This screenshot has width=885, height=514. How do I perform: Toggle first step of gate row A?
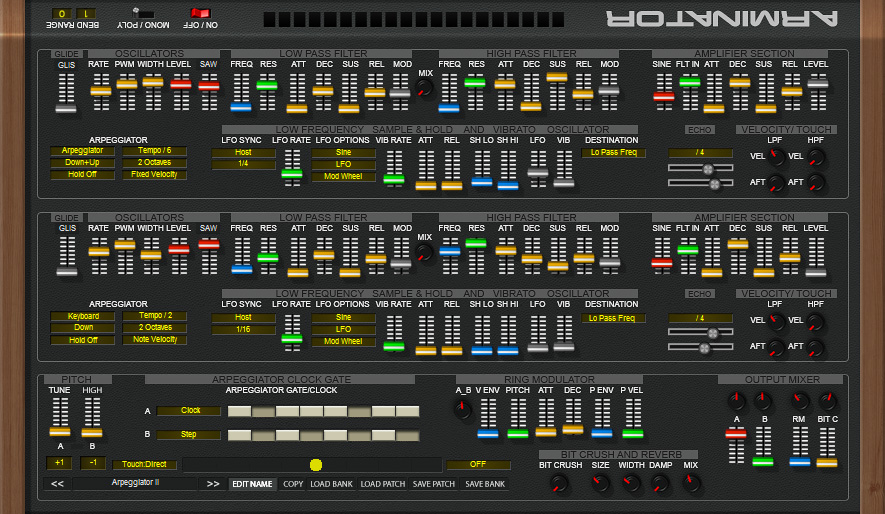click(239, 411)
